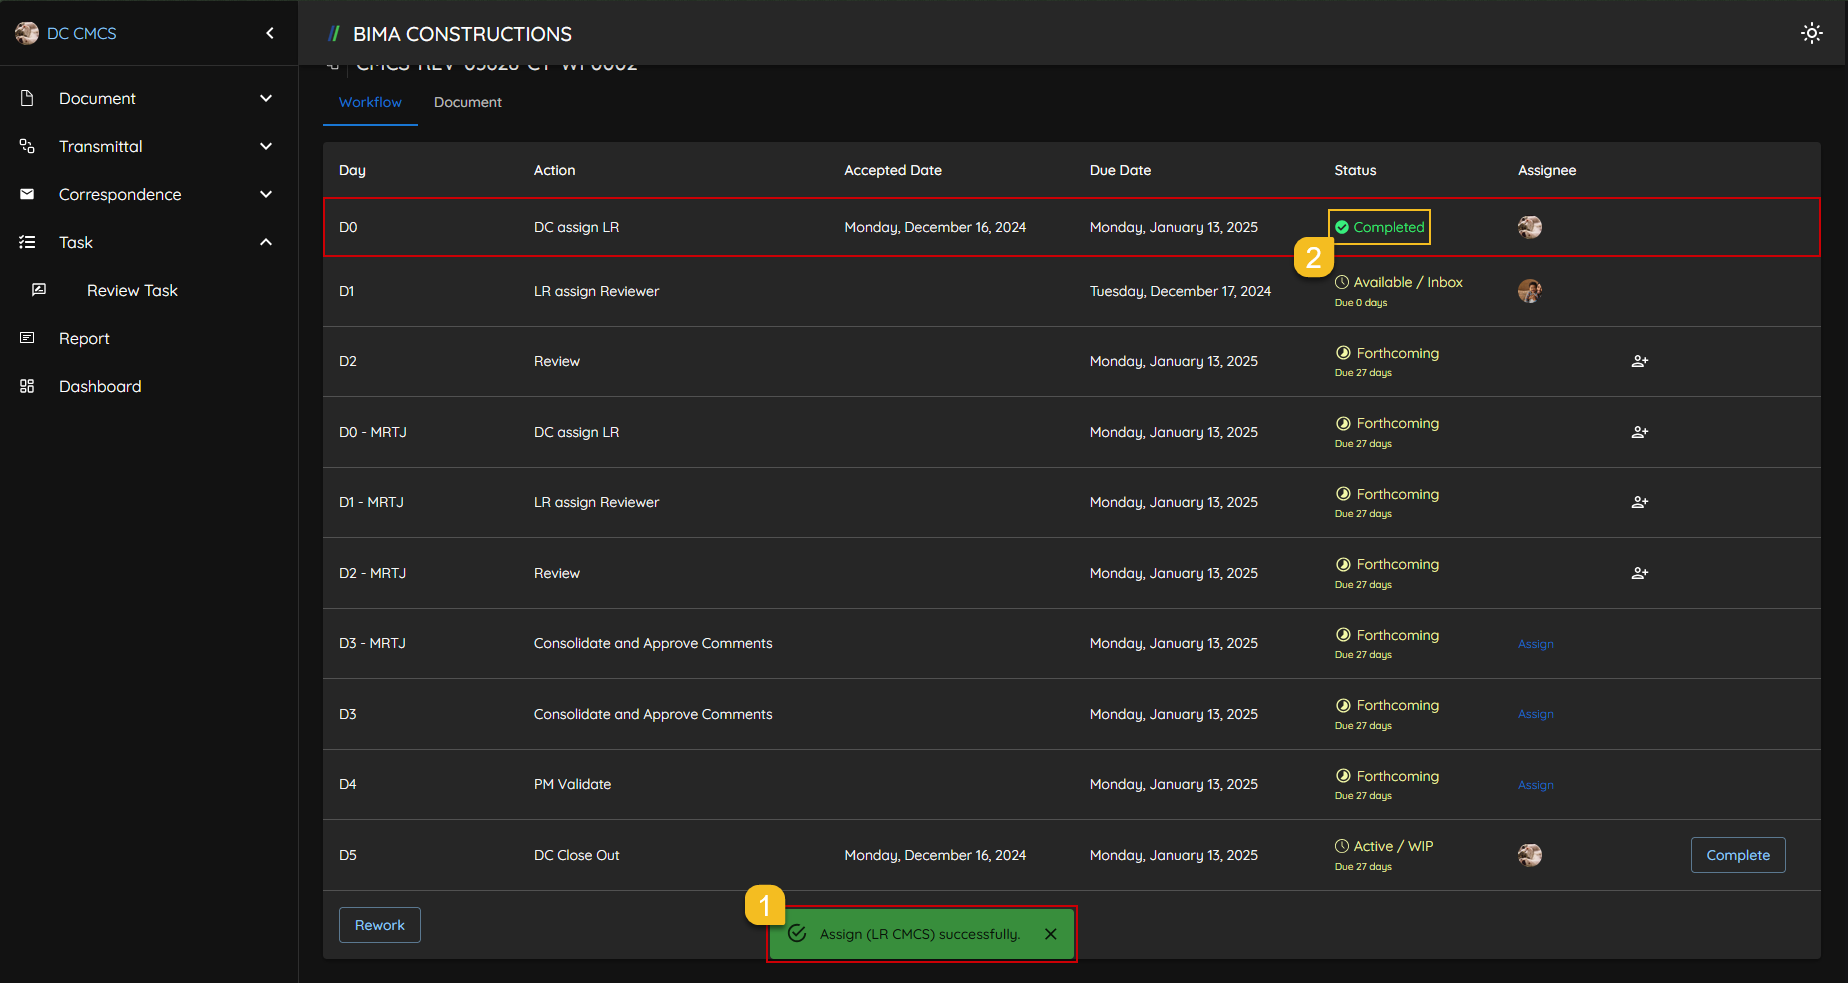
Task: Dismiss the success notification toast
Action: click(1050, 934)
